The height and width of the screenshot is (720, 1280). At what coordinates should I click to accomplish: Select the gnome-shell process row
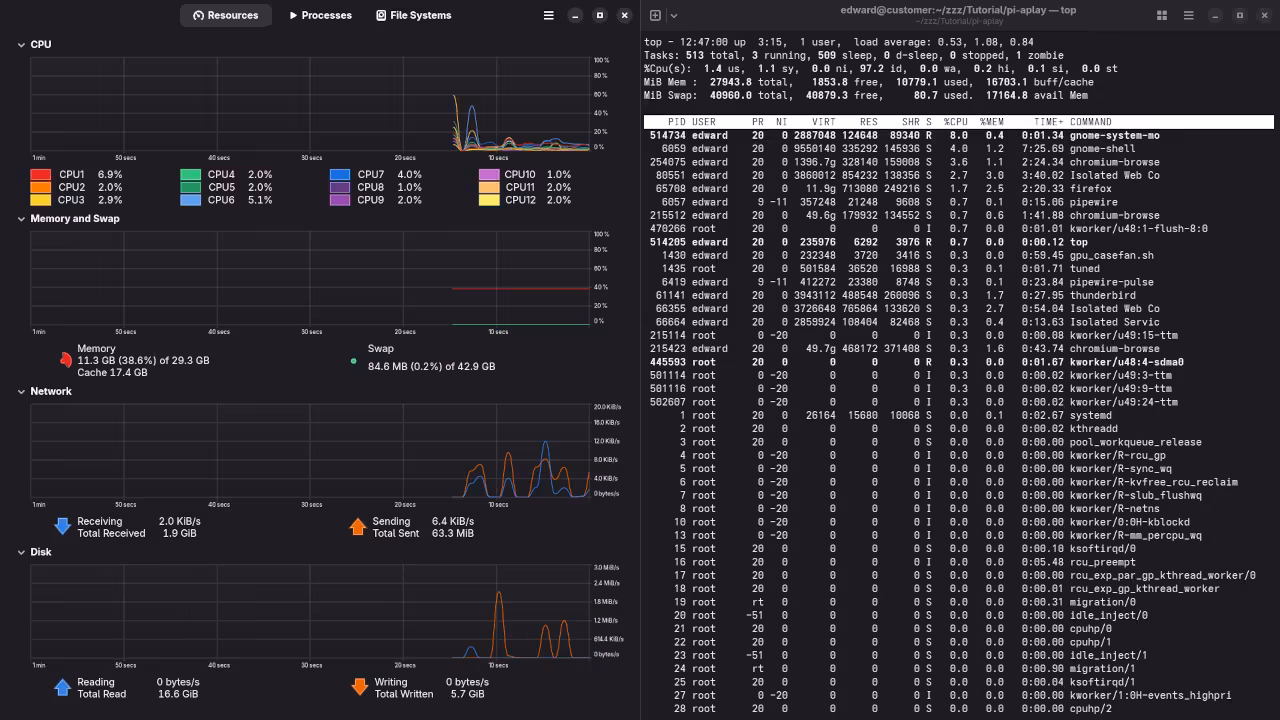[959, 149]
